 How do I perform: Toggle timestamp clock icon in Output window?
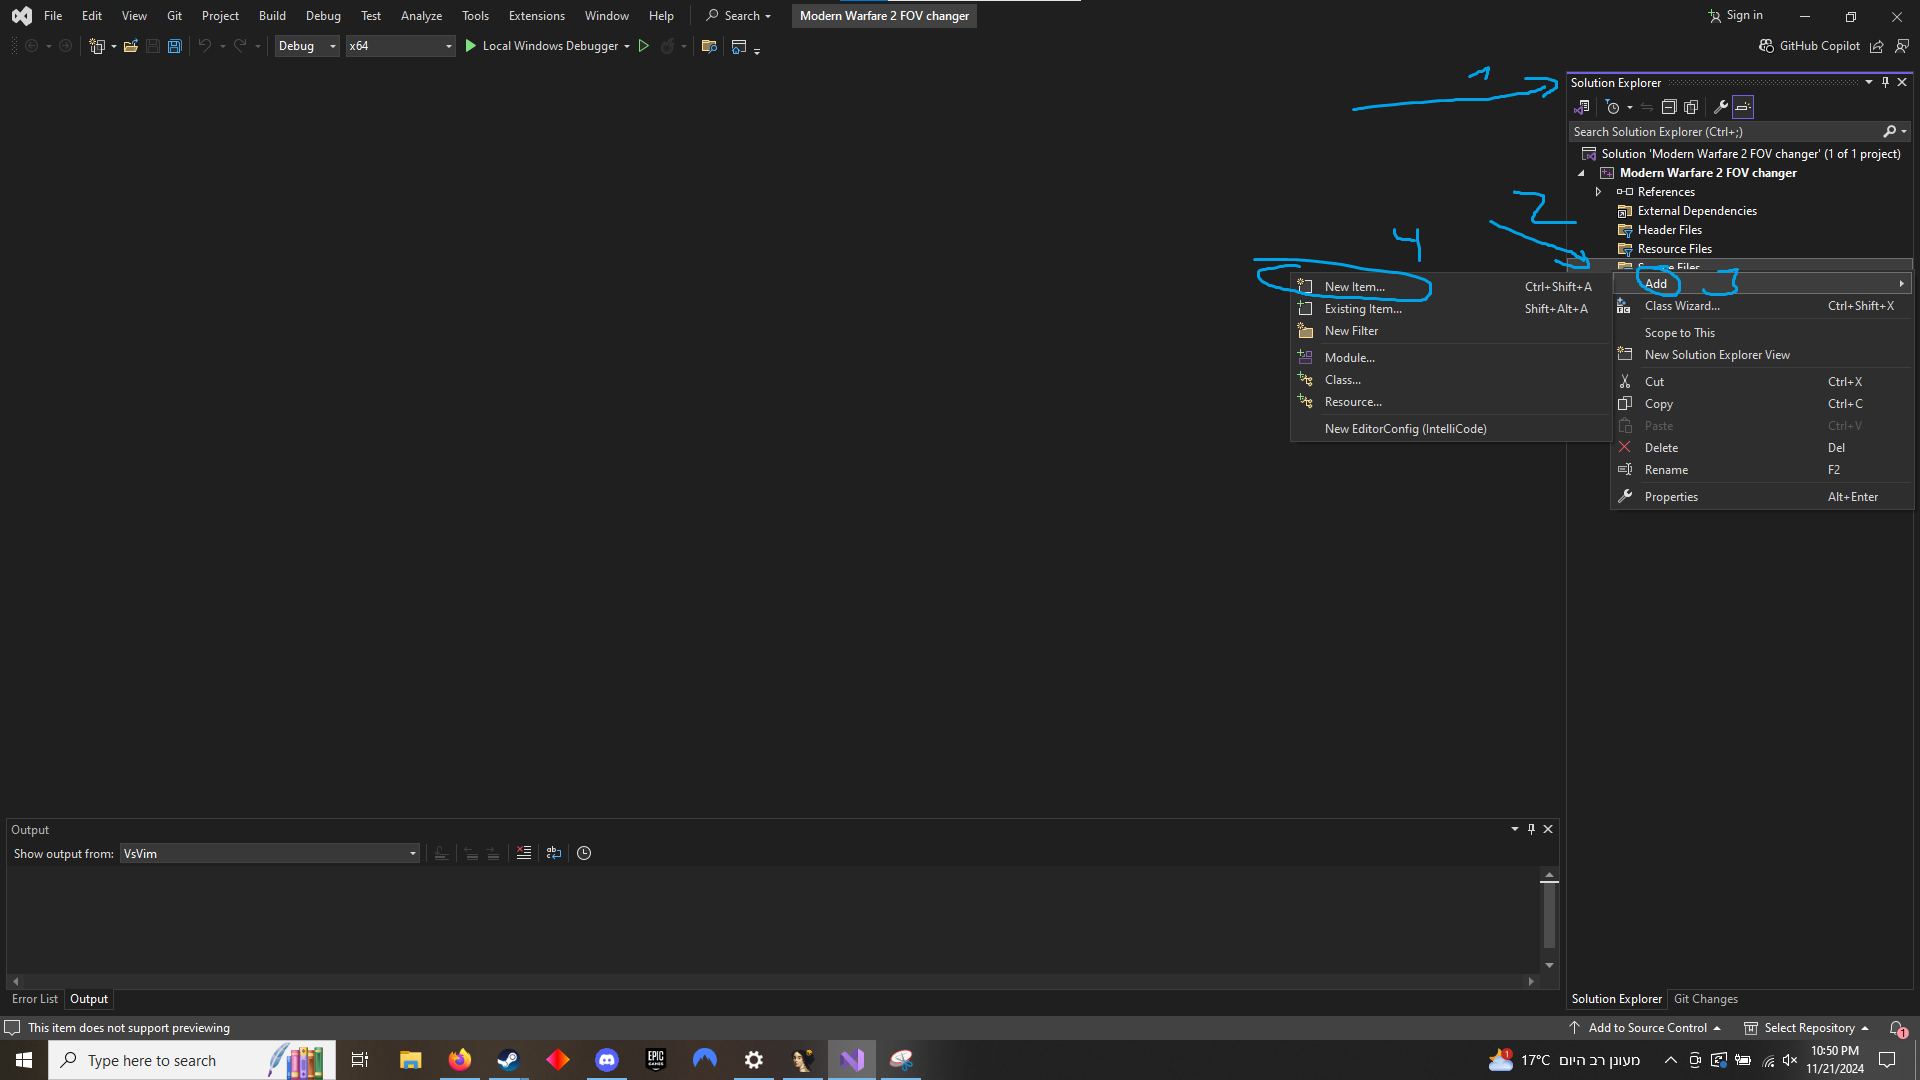pyautogui.click(x=584, y=853)
